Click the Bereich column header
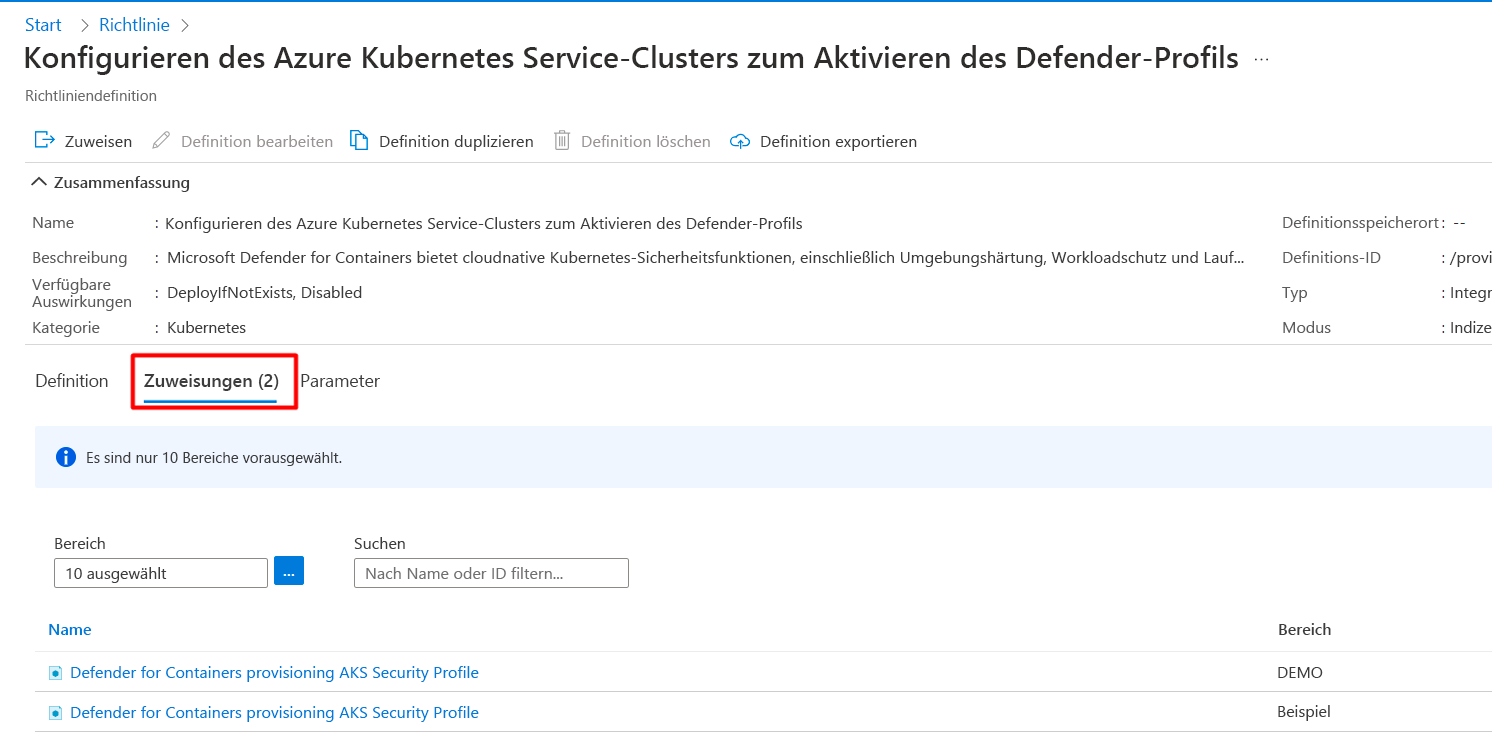 pos(1304,630)
